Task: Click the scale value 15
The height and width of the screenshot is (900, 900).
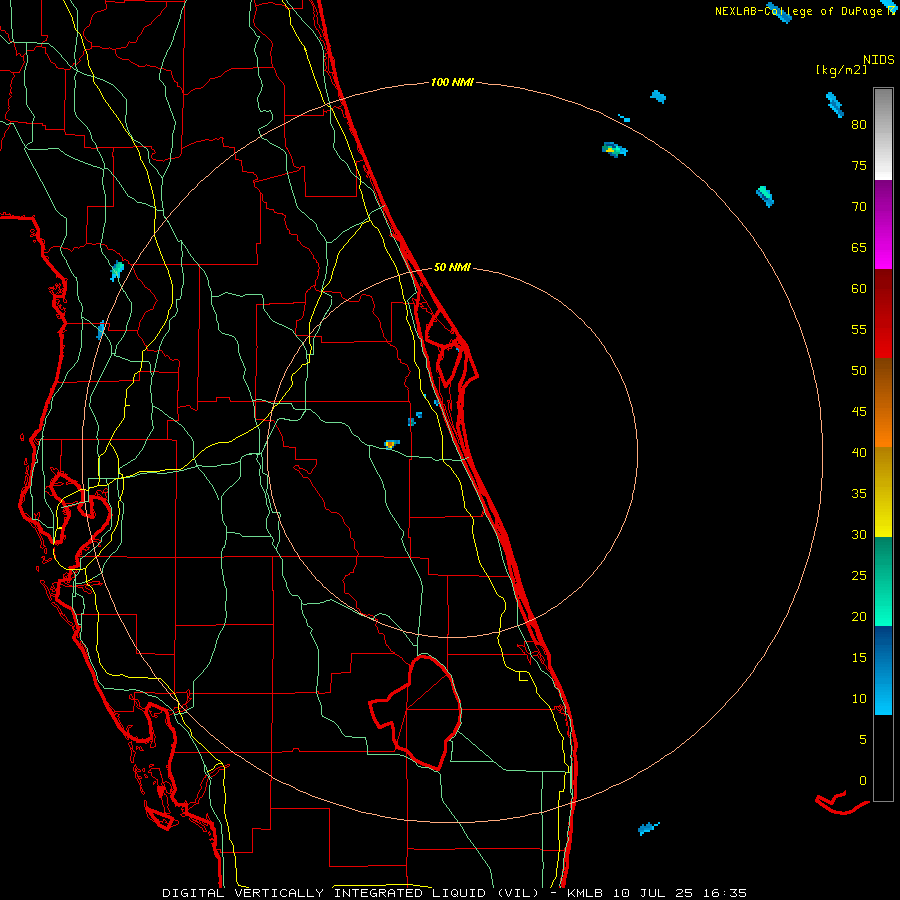Action: [859, 658]
